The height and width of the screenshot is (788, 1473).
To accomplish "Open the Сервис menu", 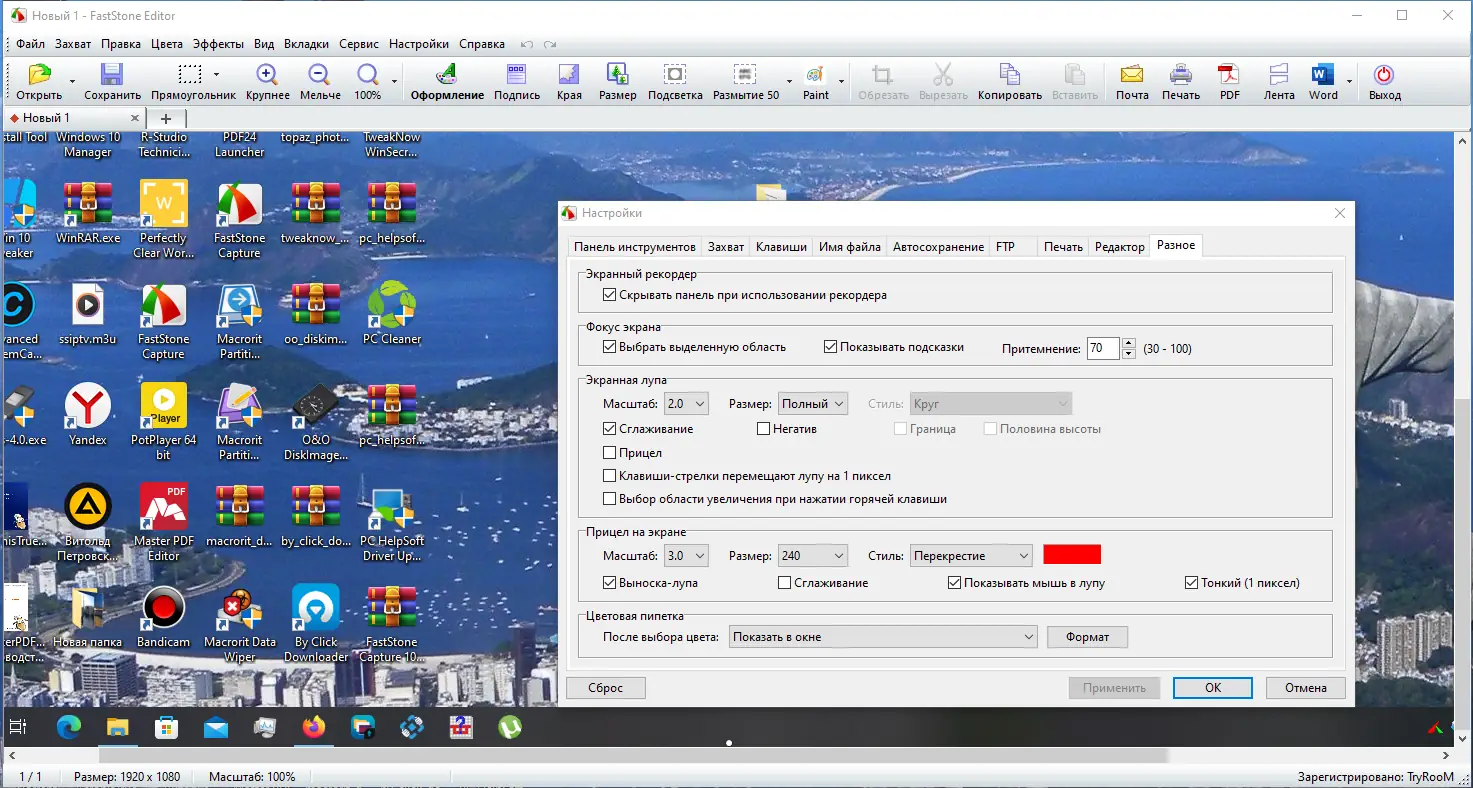I will (359, 44).
